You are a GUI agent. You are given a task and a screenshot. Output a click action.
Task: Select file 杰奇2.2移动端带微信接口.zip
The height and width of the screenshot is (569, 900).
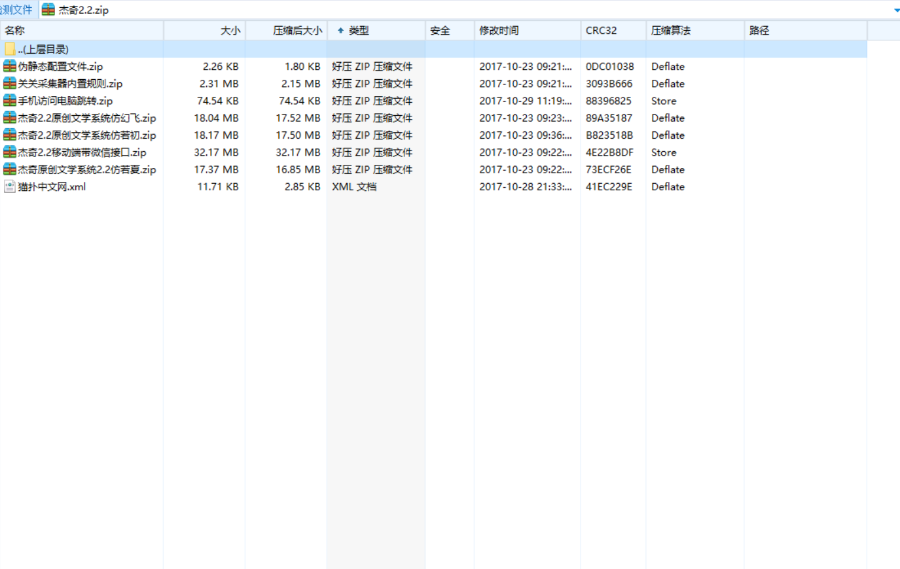pos(82,153)
